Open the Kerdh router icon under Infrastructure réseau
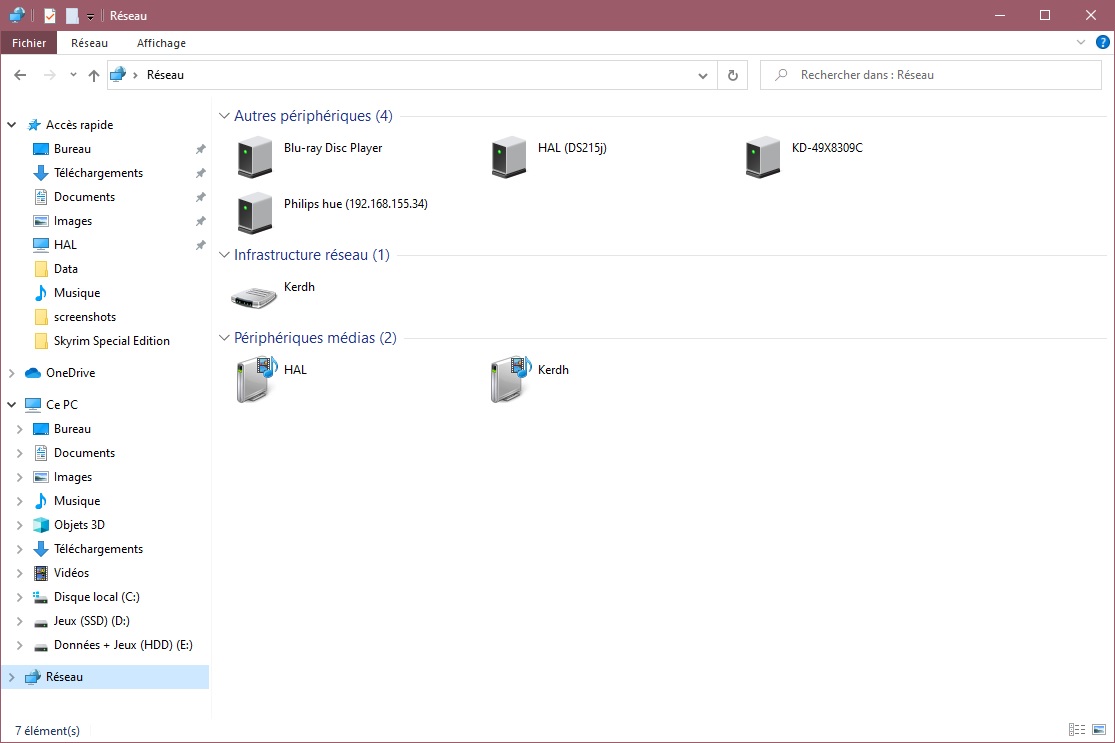The height and width of the screenshot is (743, 1115). 254,296
